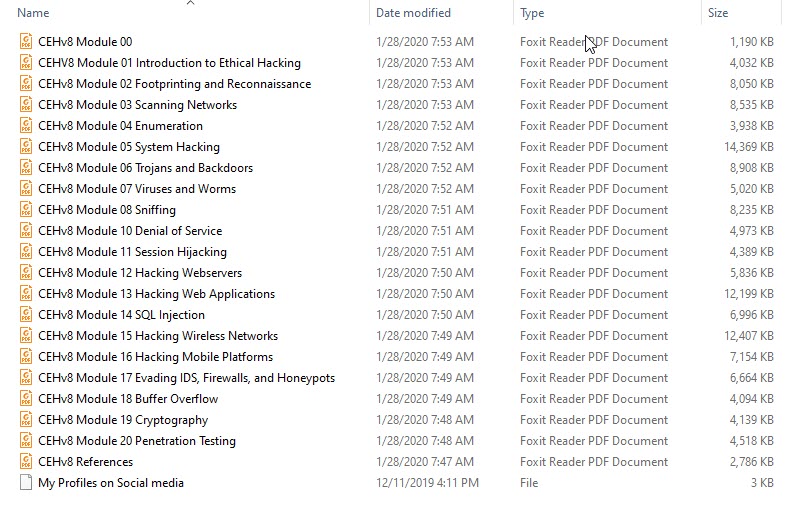Click PDF icon next to Module 14 SQL Injection
806x505 pixels.
pyautogui.click(x=26, y=314)
